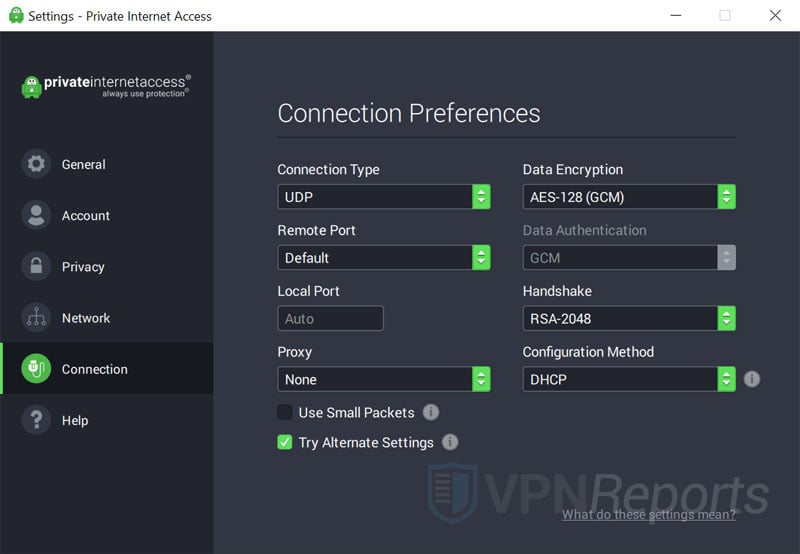Open the Configuration Method DHCP dropdown
800x554 pixels.
[629, 379]
